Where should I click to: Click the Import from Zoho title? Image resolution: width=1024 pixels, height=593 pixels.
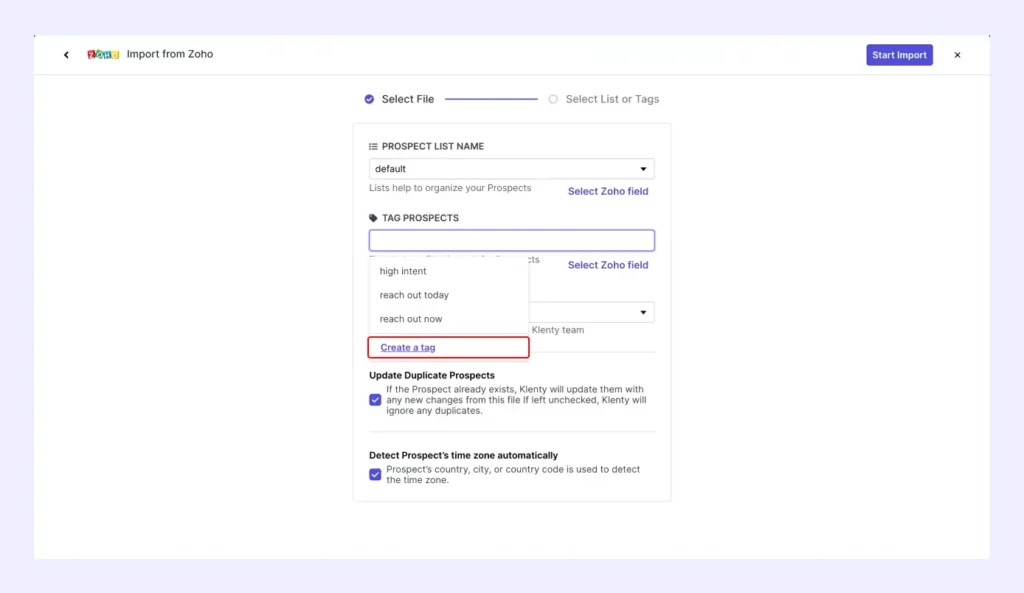pyautogui.click(x=170, y=54)
